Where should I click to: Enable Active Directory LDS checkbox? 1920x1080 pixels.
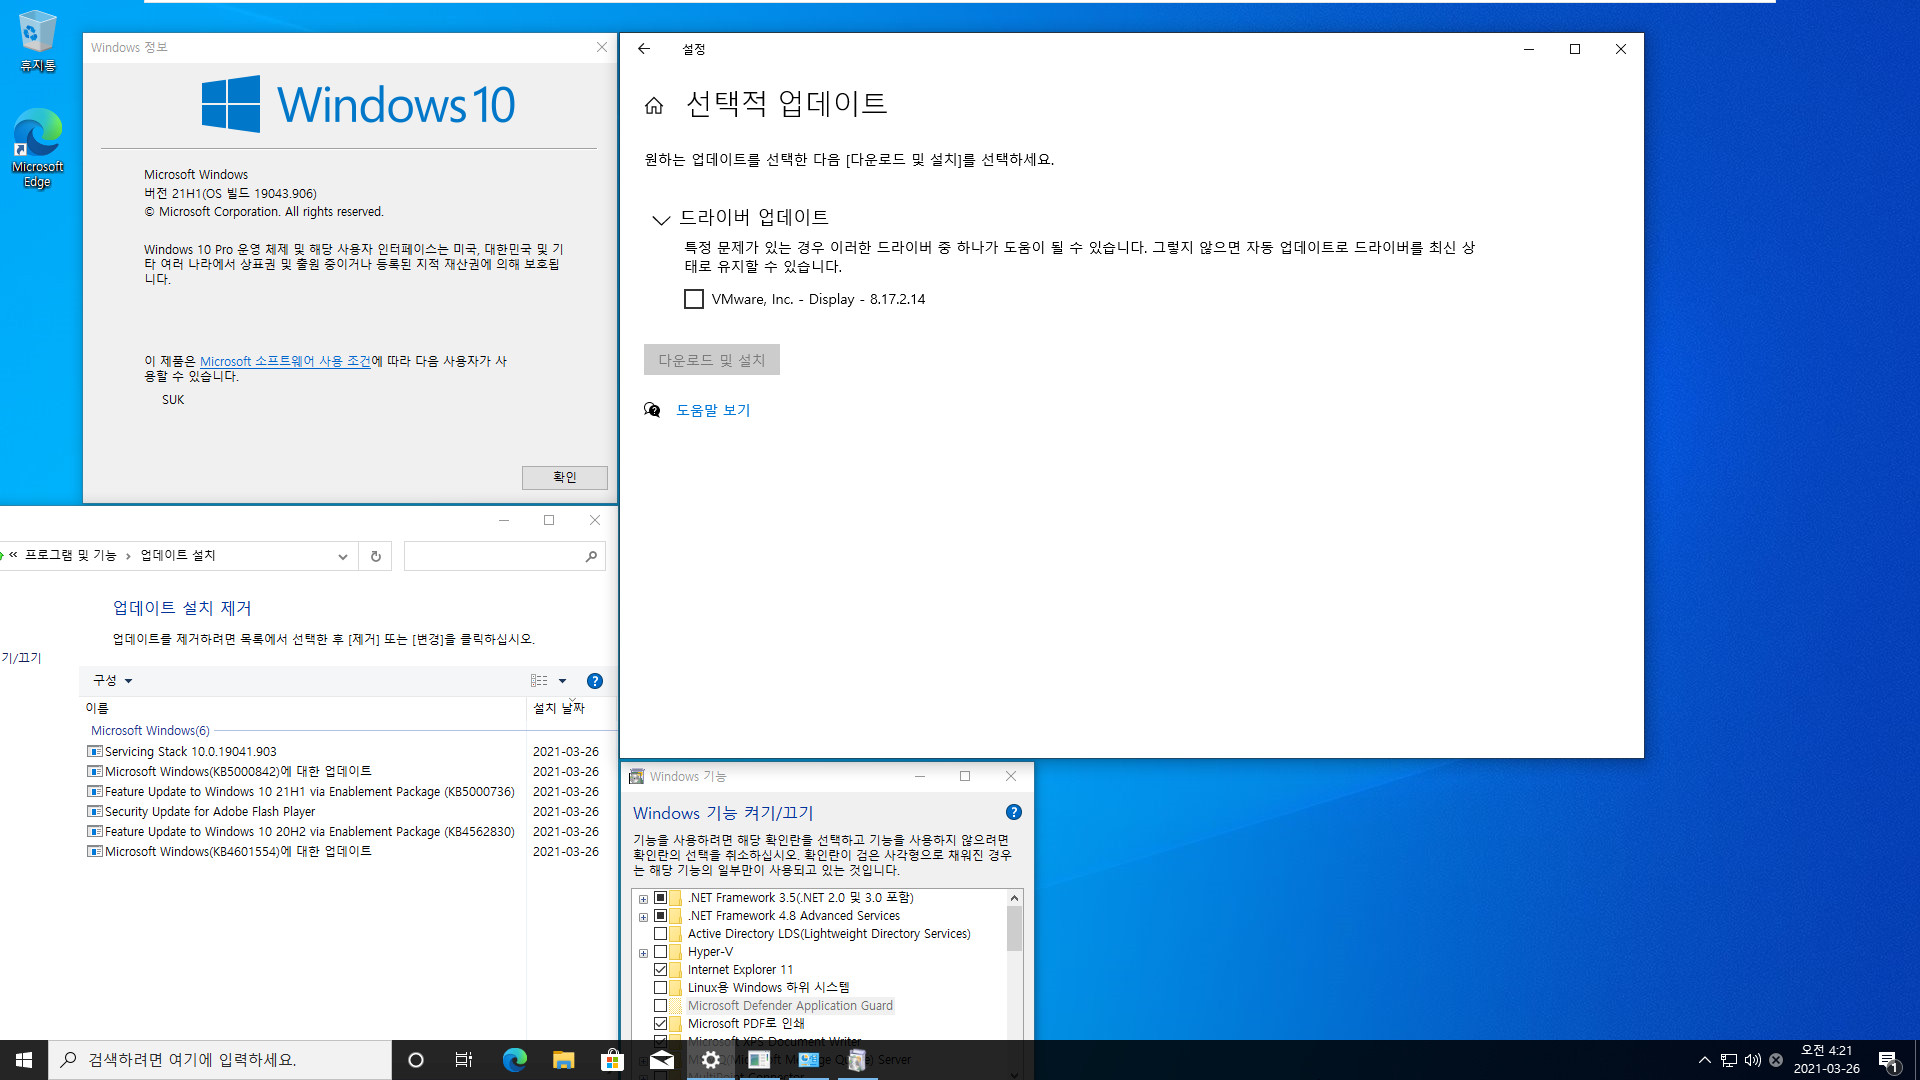tap(660, 934)
